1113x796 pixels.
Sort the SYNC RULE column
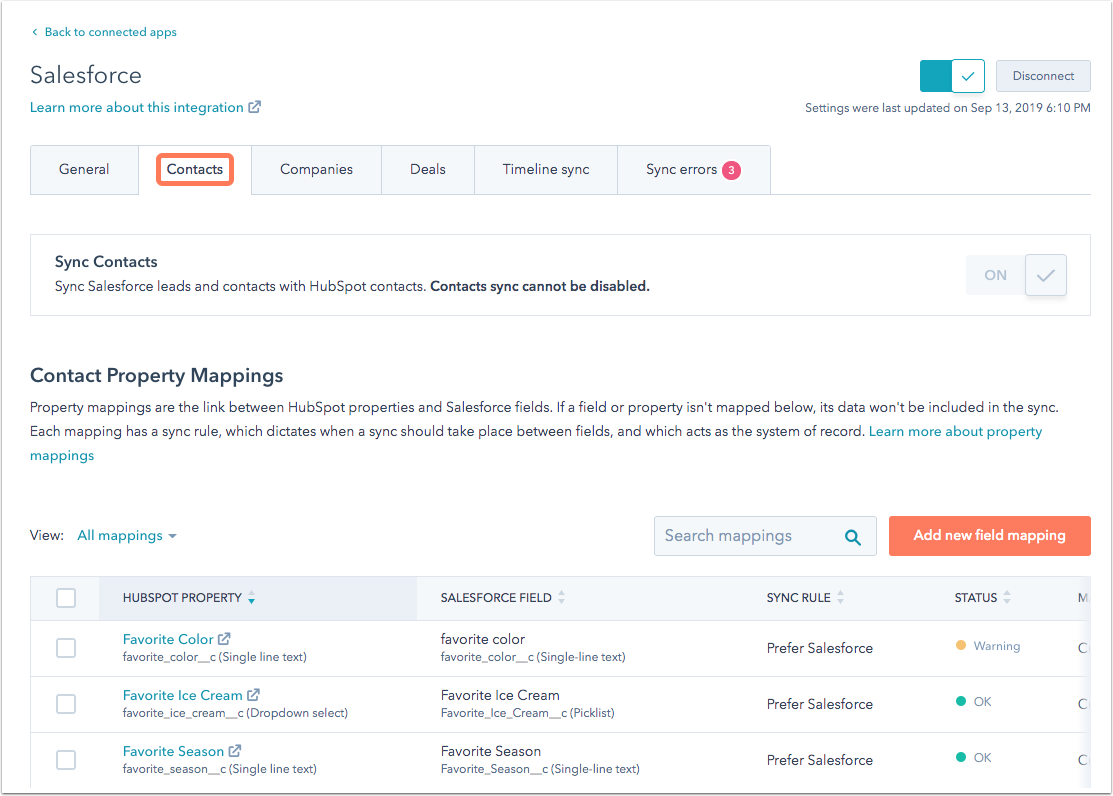click(839, 597)
